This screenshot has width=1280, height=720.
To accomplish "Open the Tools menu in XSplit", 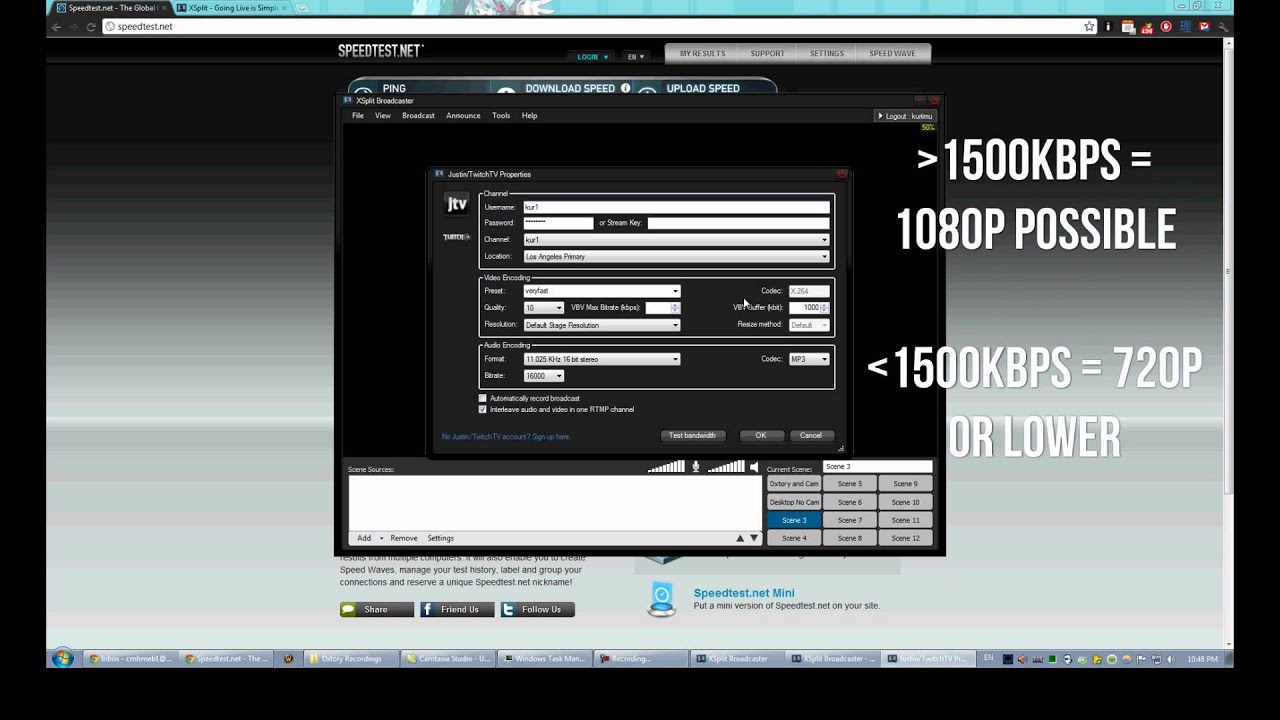I will 501,116.
